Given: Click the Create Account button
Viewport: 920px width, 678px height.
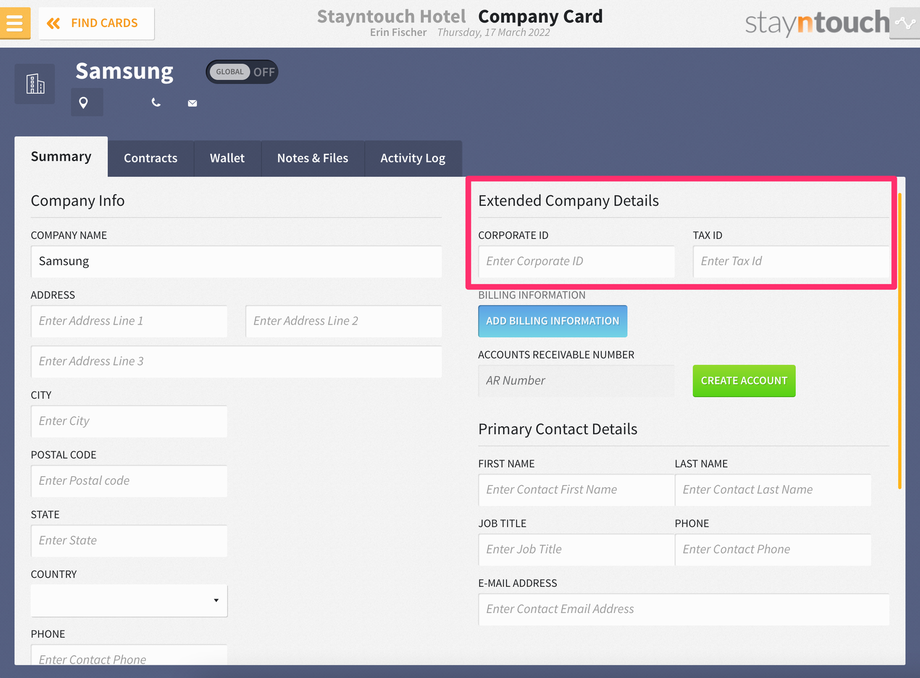Looking at the screenshot, I should [x=744, y=381].
